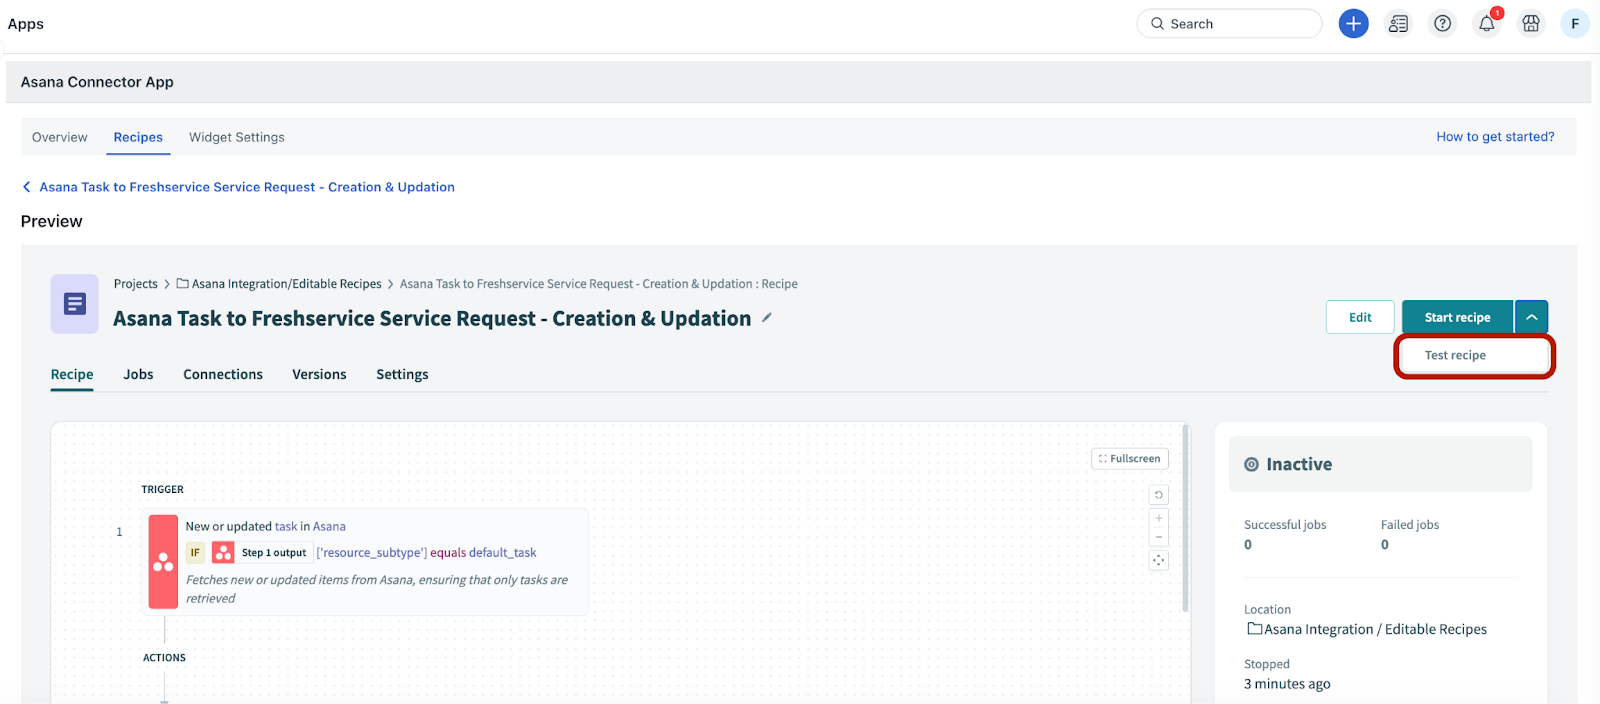Image resolution: width=1600 pixels, height=704 pixels.
Task: Click the IF condition badge
Action: [x=195, y=552]
